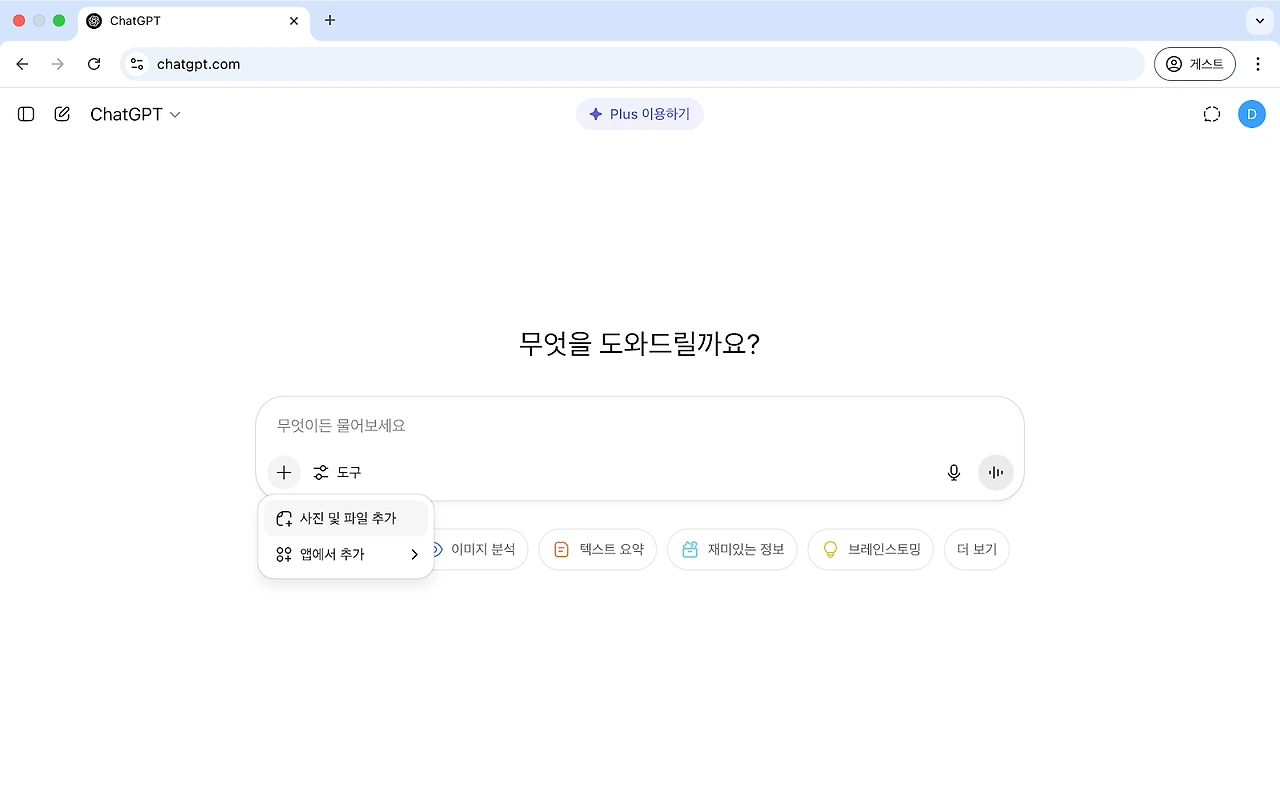The image size is (1280, 800).
Task: Expand the 앱에서 추가 submenu
Action: click(346, 553)
